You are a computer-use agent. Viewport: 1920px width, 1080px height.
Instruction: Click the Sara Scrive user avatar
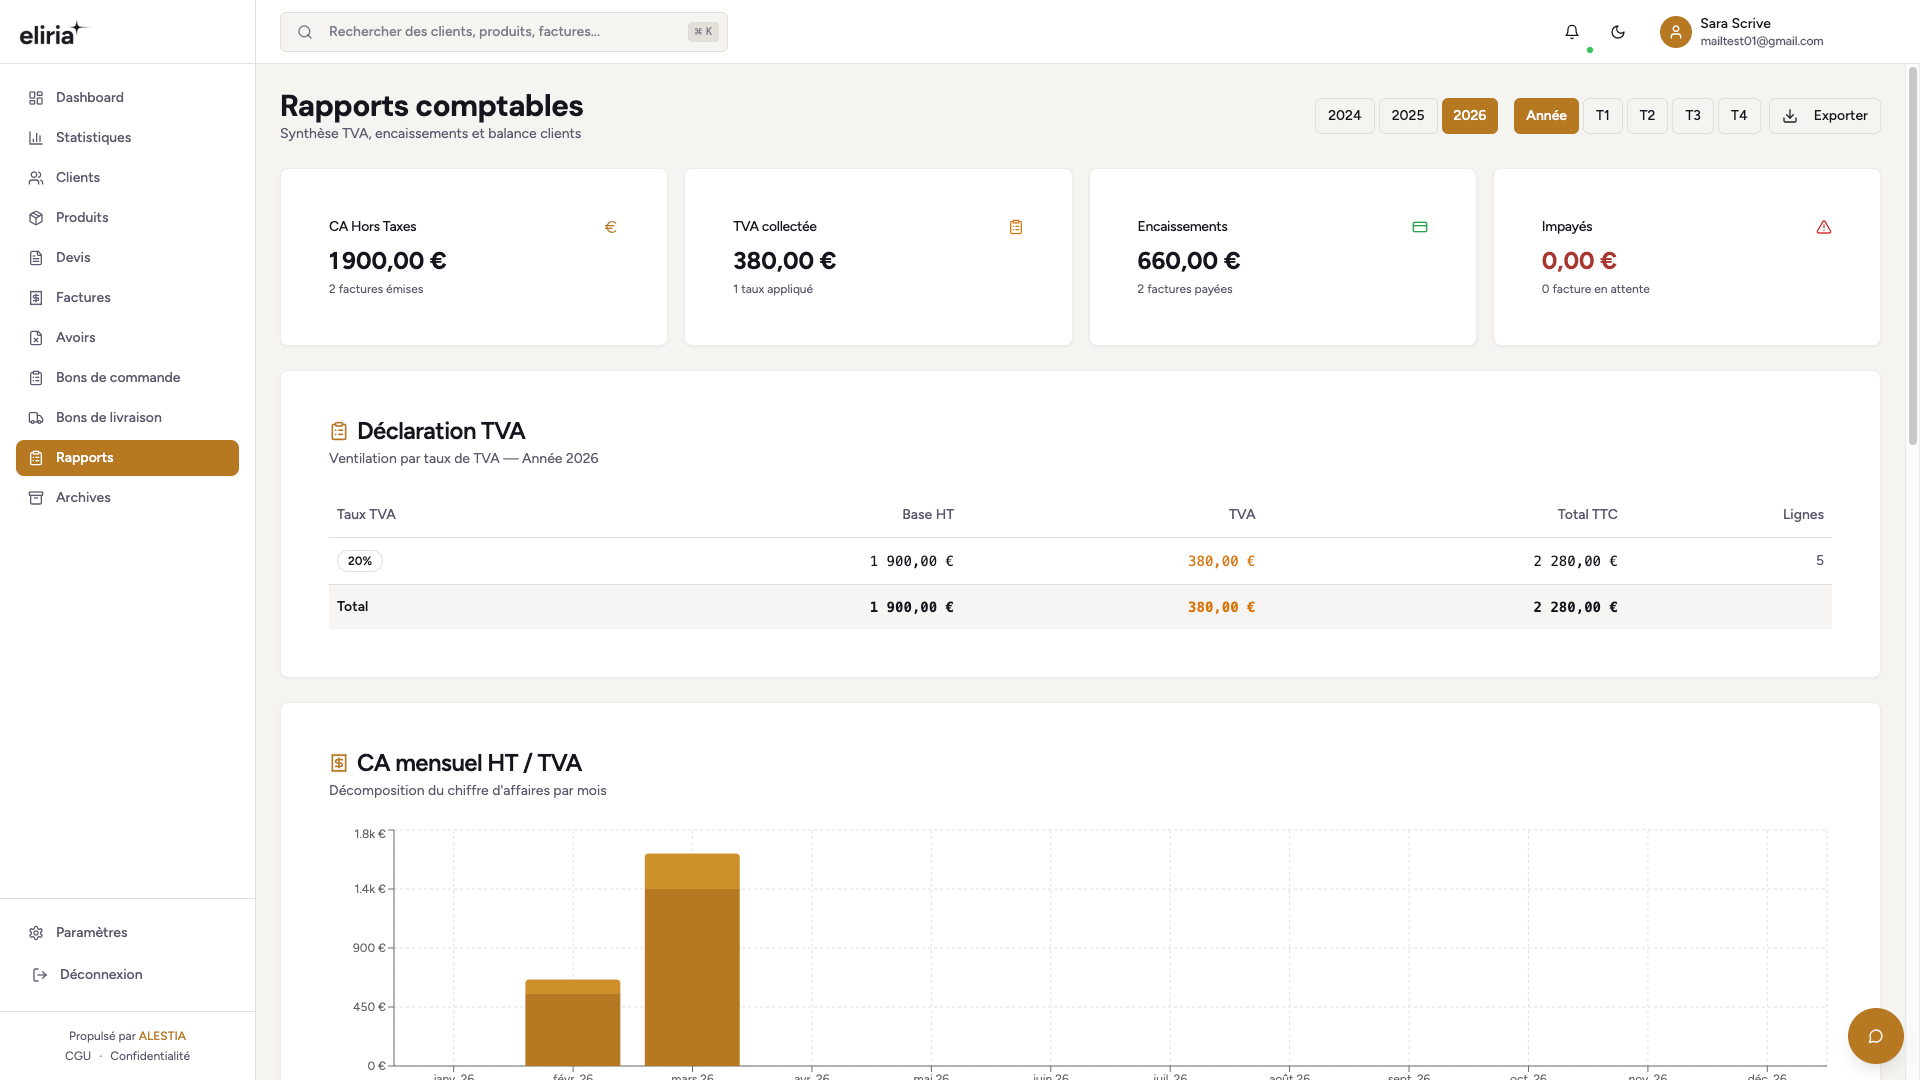coord(1675,32)
